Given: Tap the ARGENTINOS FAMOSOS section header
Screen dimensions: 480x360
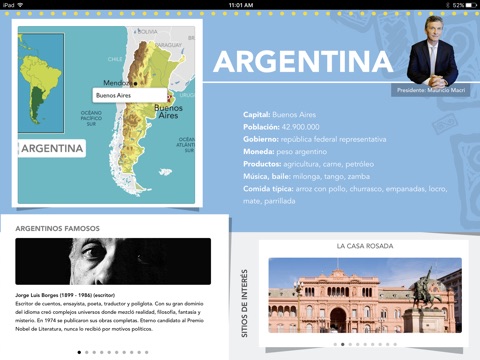Looking at the screenshot, I should click(x=57, y=229).
